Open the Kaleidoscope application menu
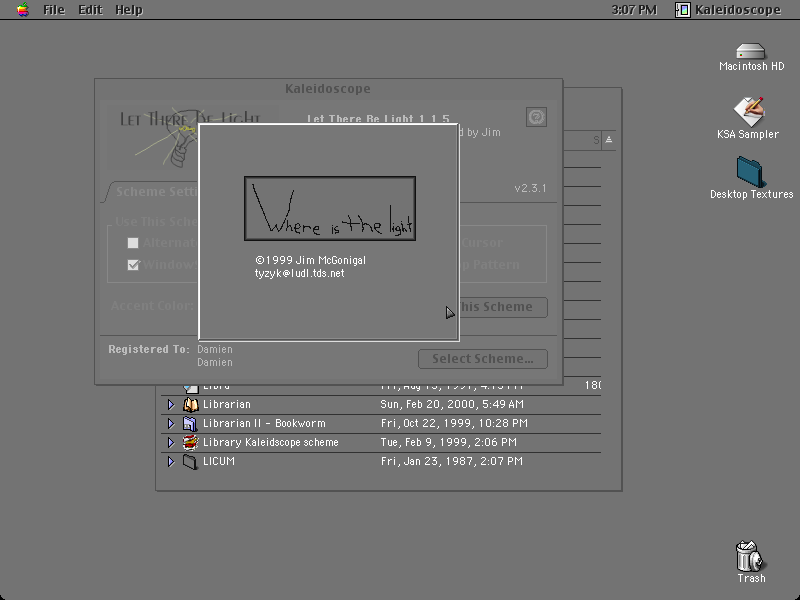The height and width of the screenshot is (600, 800). point(728,10)
